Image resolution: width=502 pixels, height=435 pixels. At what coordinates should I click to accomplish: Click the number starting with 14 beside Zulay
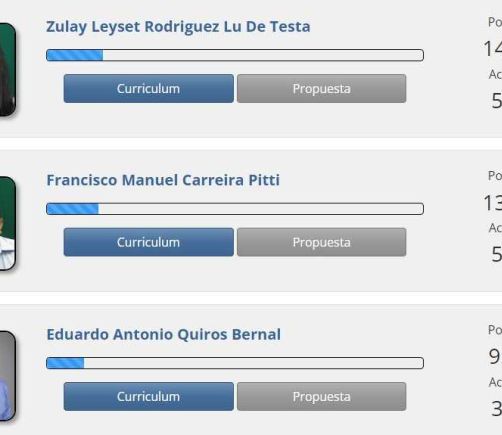click(493, 49)
